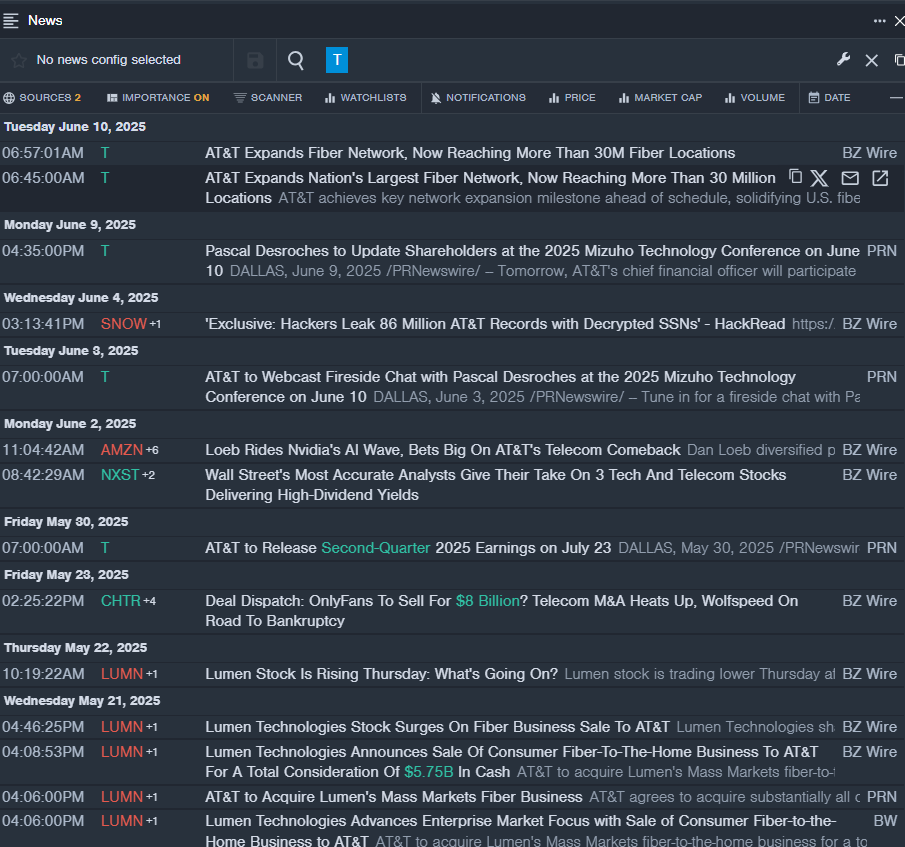Open the Date filter
Image resolution: width=905 pixels, height=847 pixels.
coord(829,98)
